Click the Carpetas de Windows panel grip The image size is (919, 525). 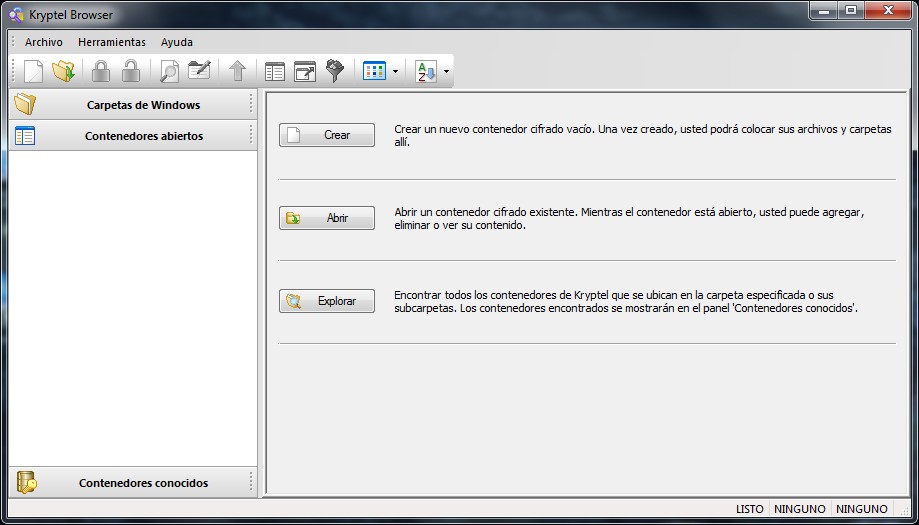(x=251, y=104)
